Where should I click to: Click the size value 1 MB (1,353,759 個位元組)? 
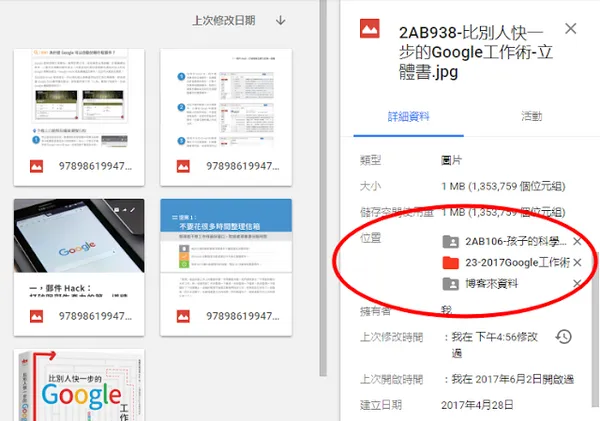coord(503,186)
